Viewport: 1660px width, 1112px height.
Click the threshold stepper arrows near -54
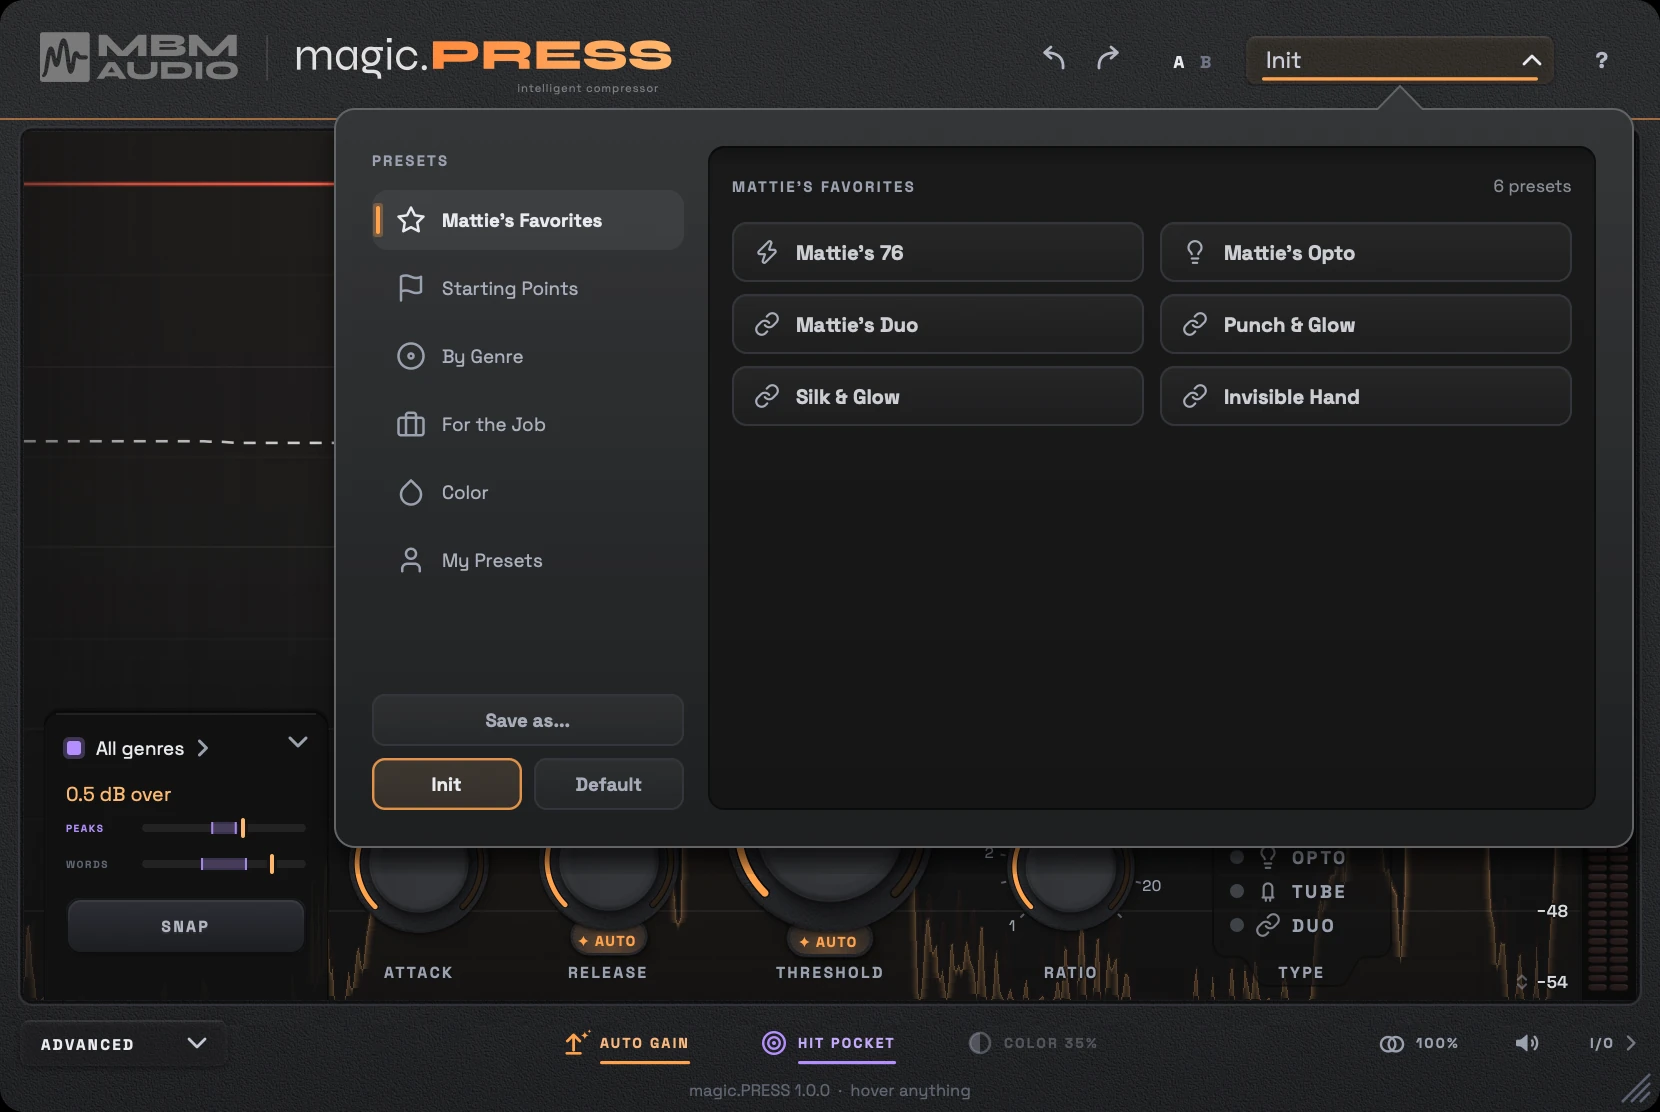tap(1522, 982)
